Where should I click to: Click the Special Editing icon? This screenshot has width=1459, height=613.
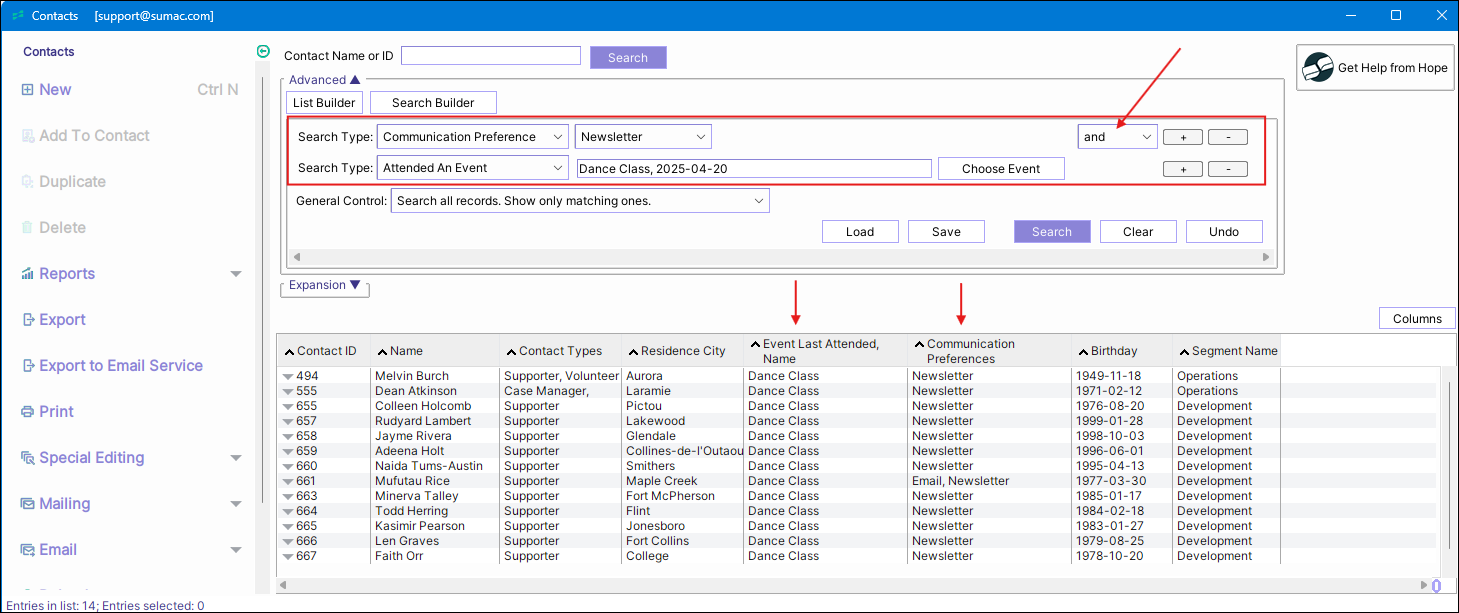pos(28,458)
